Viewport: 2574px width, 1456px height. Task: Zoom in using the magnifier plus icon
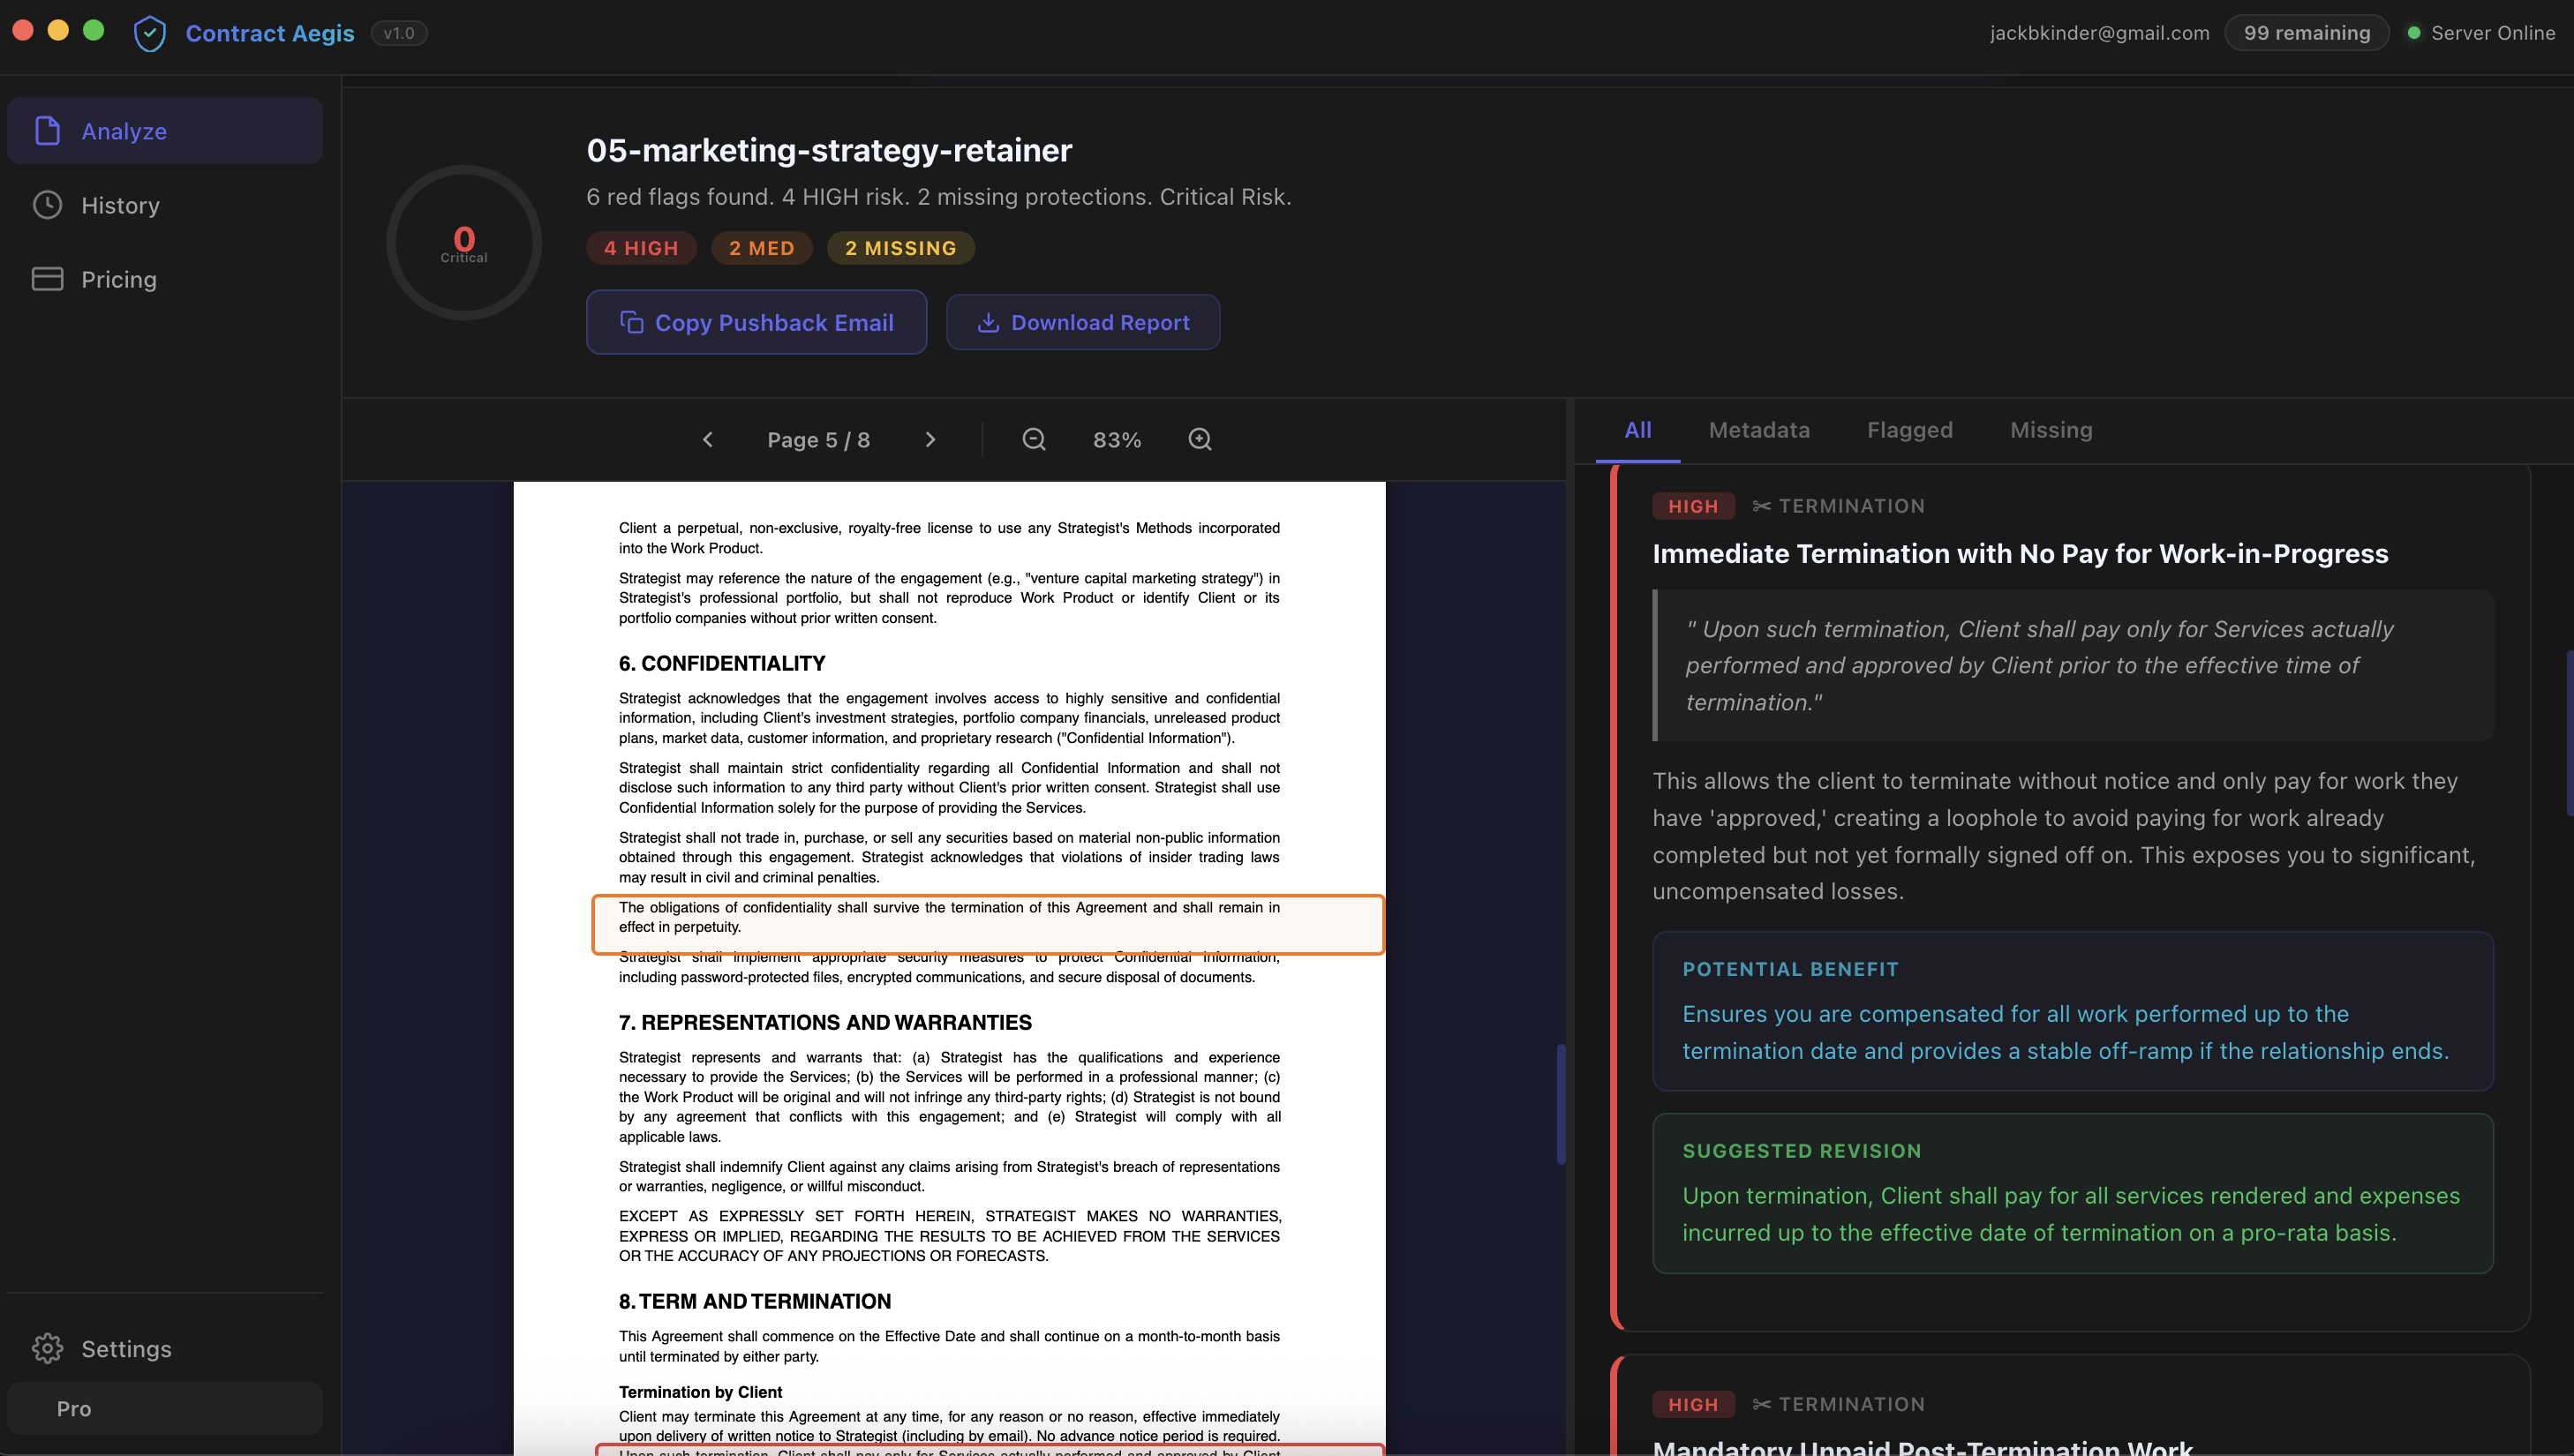[1199, 439]
